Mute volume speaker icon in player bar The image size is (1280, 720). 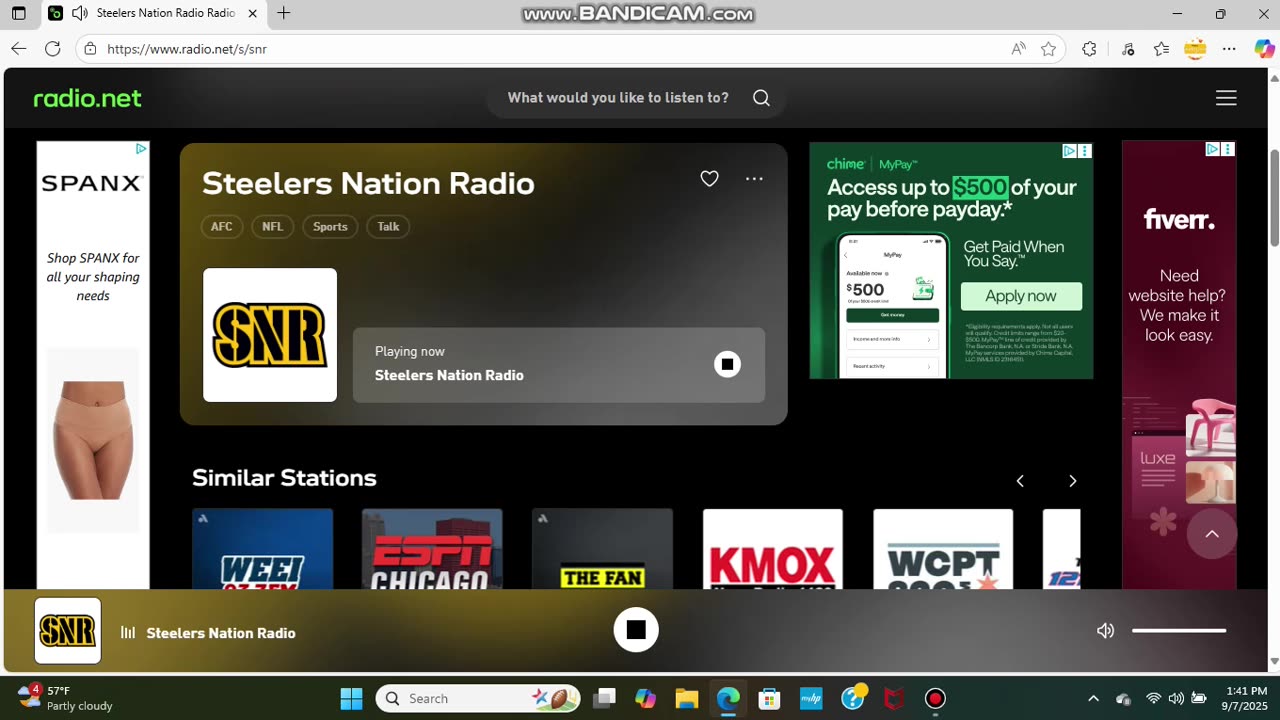point(1105,631)
